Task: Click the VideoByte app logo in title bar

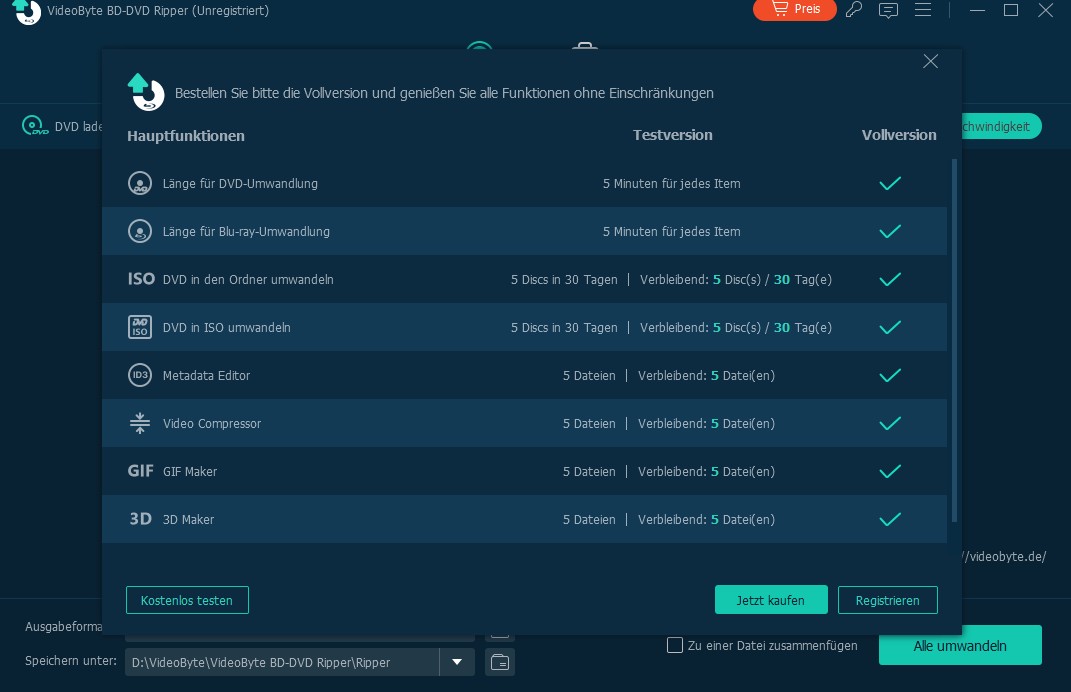Action: pos(27,11)
